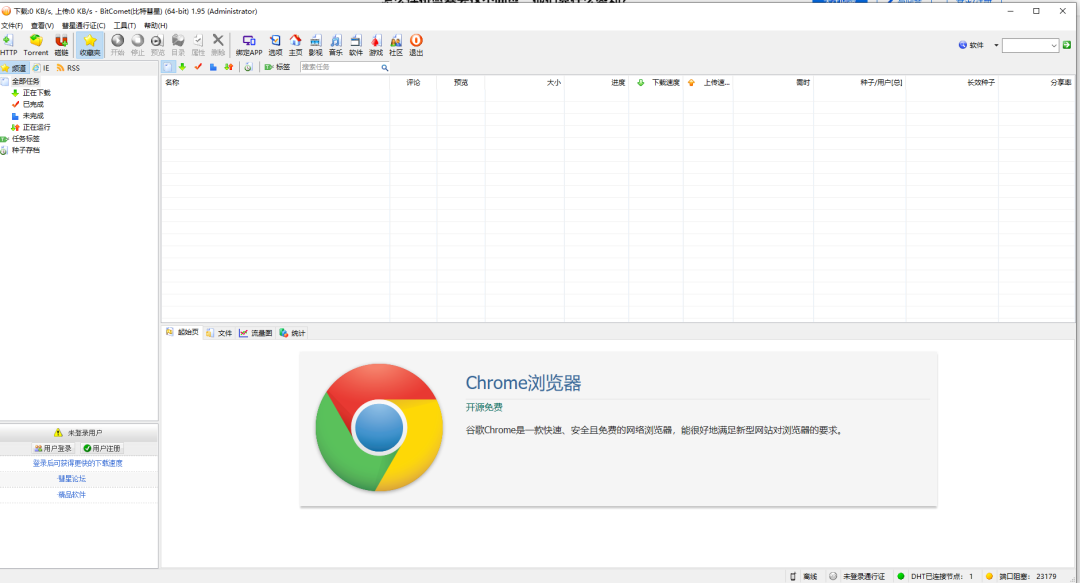Toggle the downloading green arrow filter icon
The image size is (1080, 583).
[183, 67]
